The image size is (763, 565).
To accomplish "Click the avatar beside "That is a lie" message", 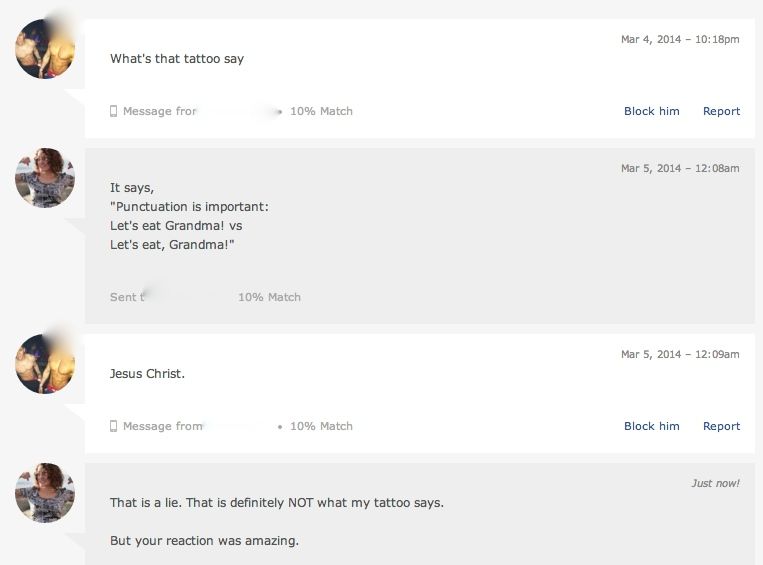I will pos(45,493).
